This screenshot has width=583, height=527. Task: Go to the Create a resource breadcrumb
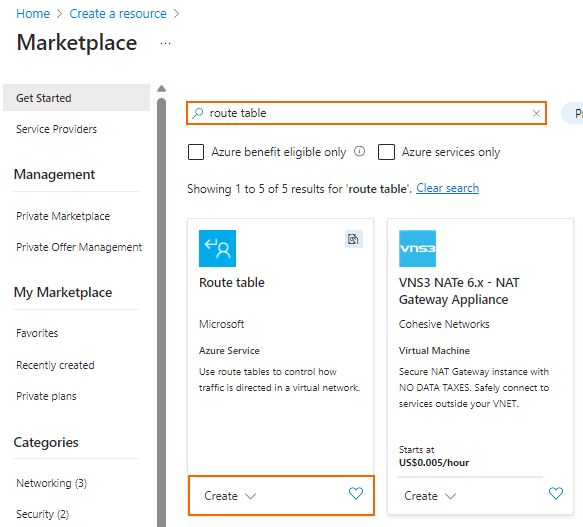pos(118,14)
